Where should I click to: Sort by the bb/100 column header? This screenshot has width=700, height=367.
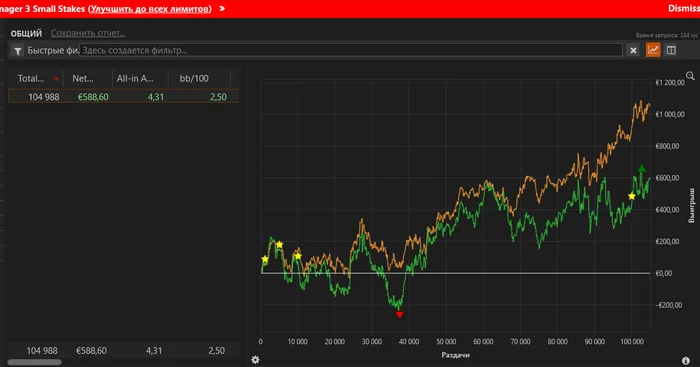click(194, 79)
